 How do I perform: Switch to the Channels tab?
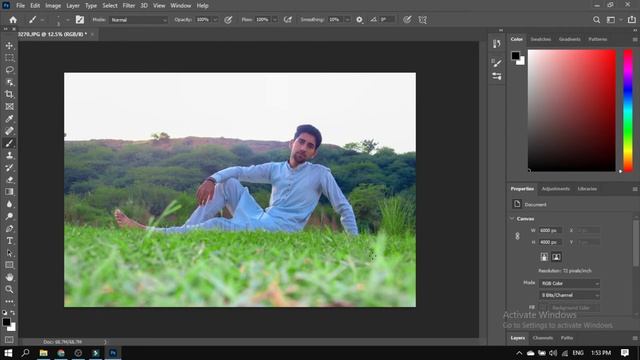point(543,338)
